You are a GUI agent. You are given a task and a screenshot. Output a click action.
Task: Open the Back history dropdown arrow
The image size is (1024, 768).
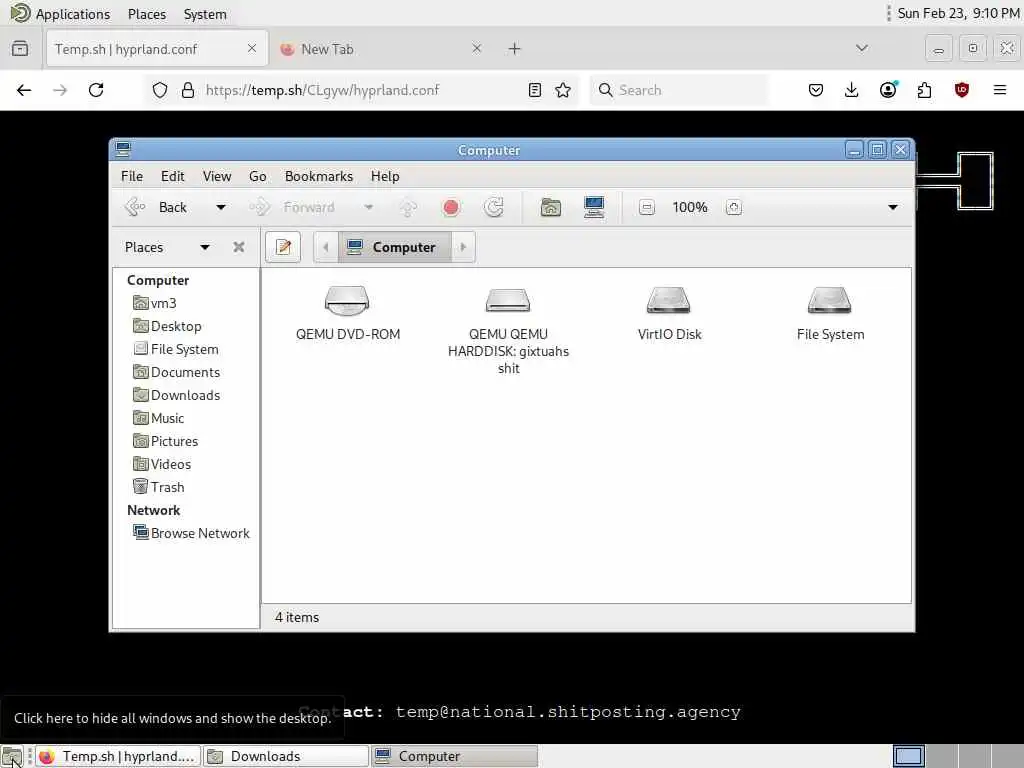pyautogui.click(x=221, y=208)
